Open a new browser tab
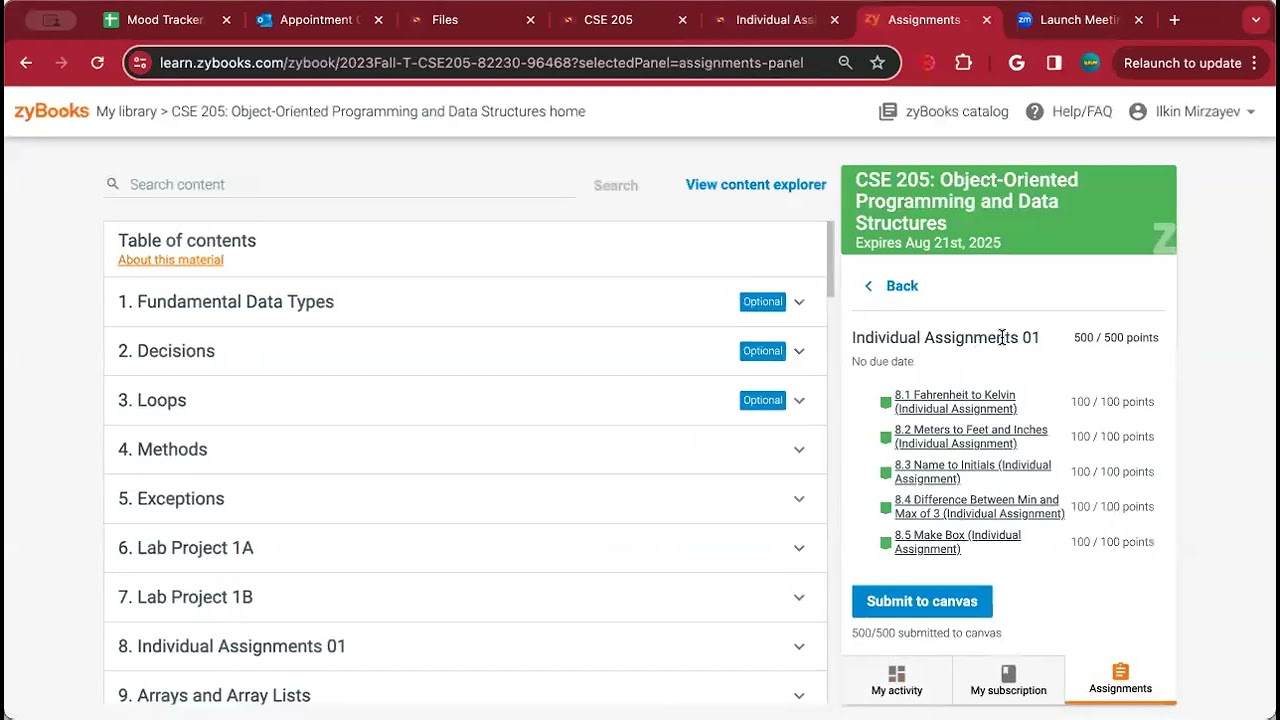 1174,20
